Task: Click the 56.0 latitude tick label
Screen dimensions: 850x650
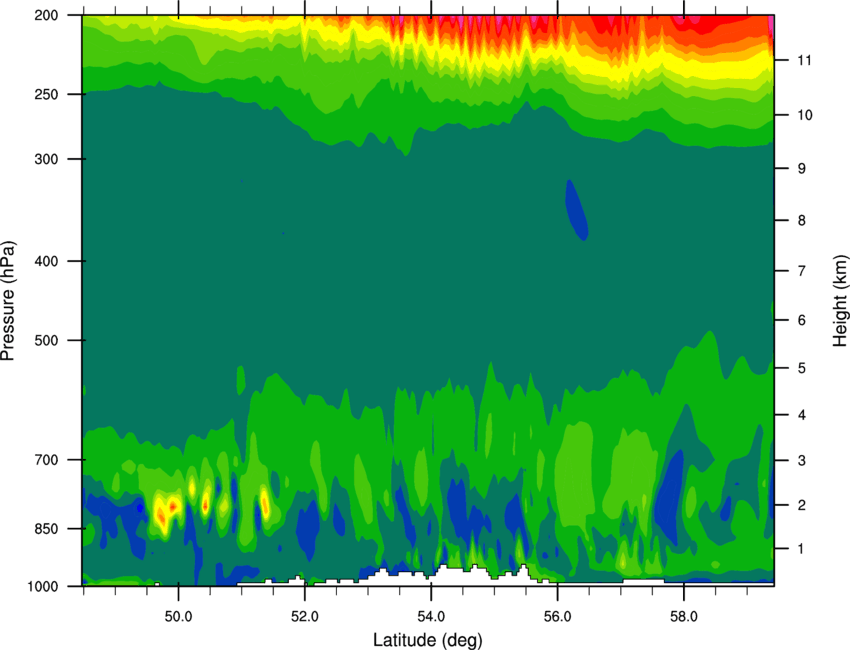Action: 558,617
